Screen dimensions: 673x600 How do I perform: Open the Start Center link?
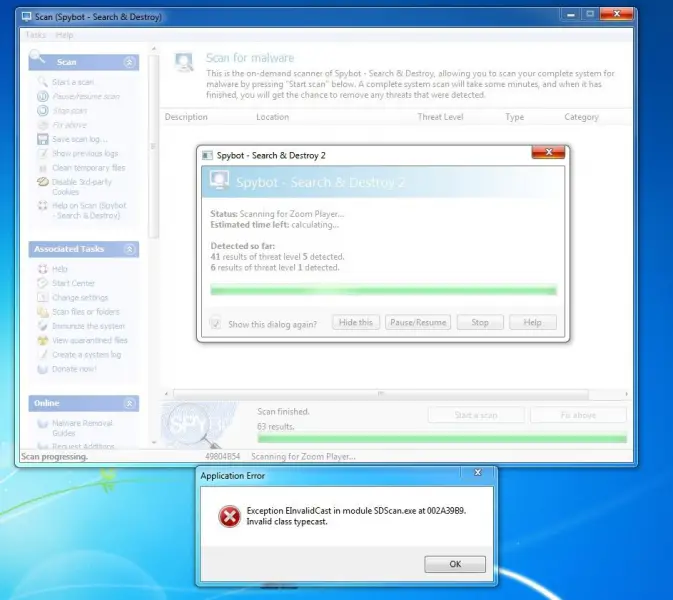coord(73,283)
